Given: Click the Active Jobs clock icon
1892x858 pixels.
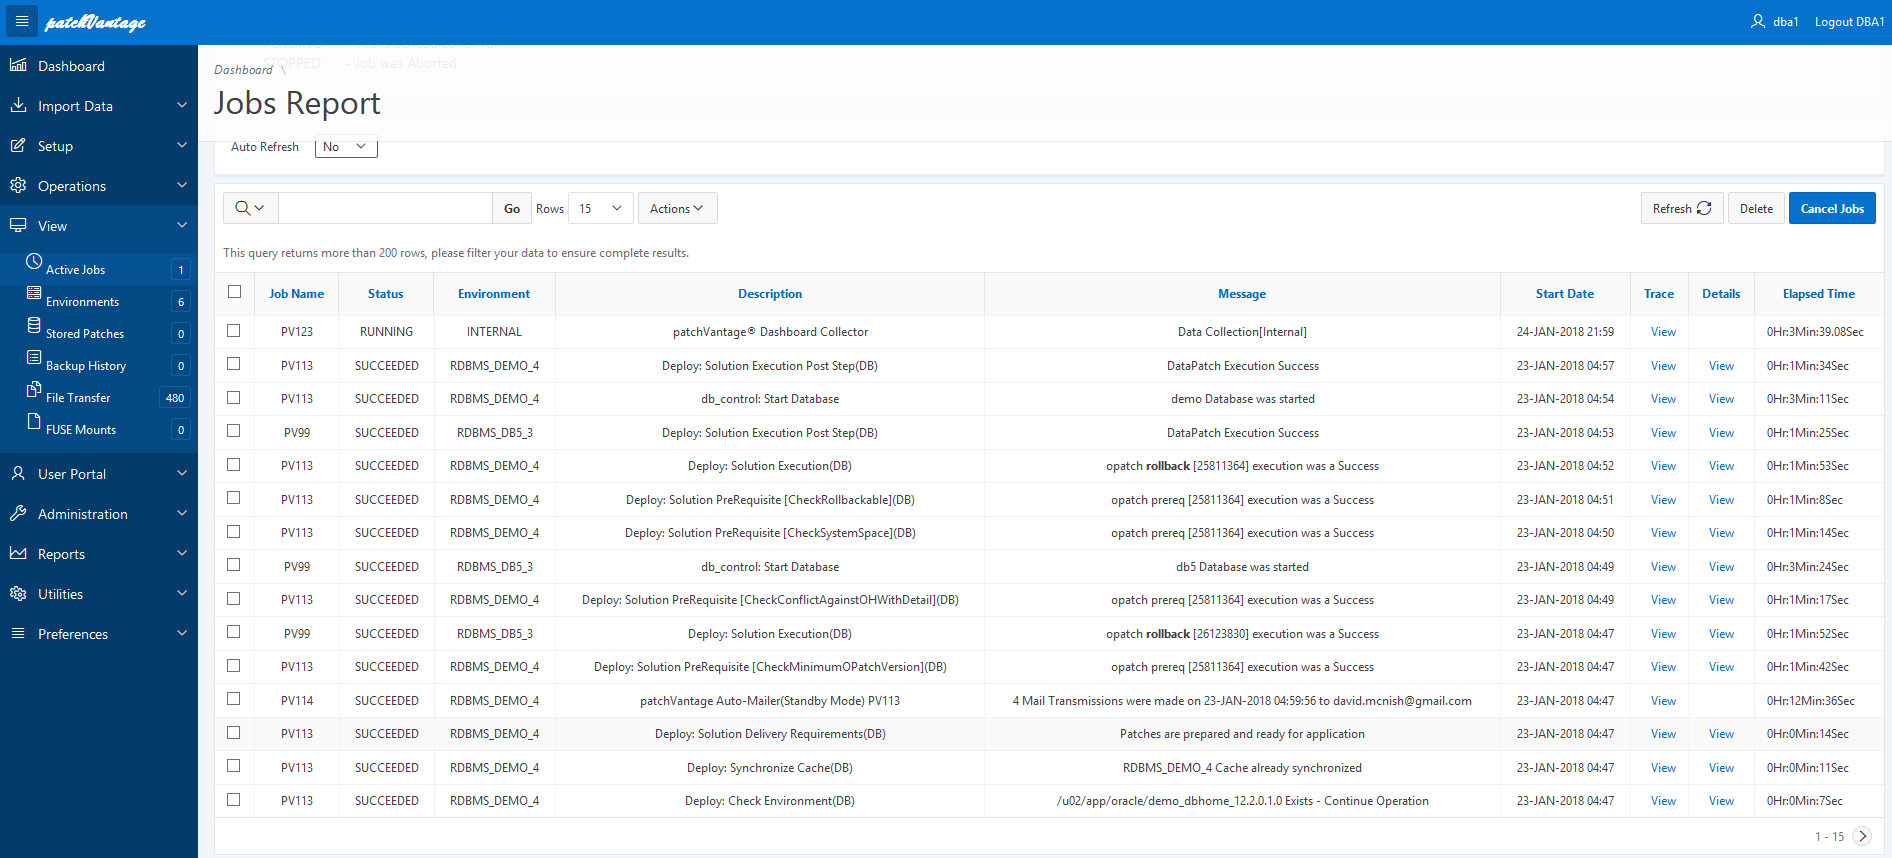Looking at the screenshot, I should [x=34, y=261].
